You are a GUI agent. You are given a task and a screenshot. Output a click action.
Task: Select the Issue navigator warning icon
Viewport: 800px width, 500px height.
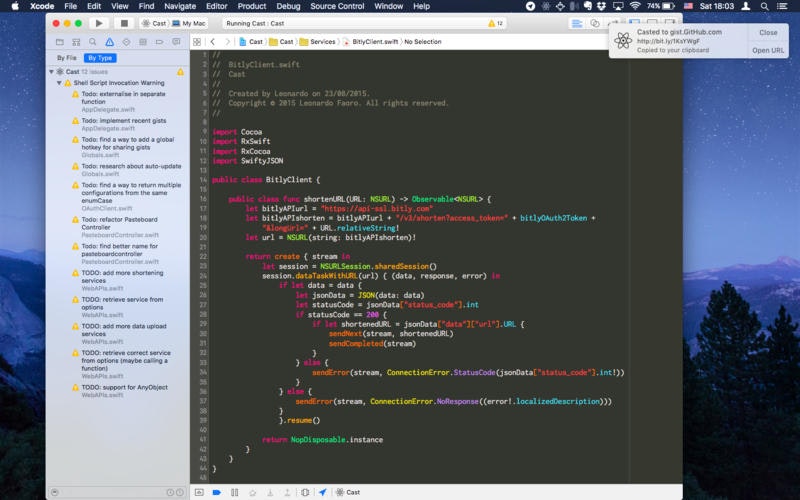[x=109, y=42]
